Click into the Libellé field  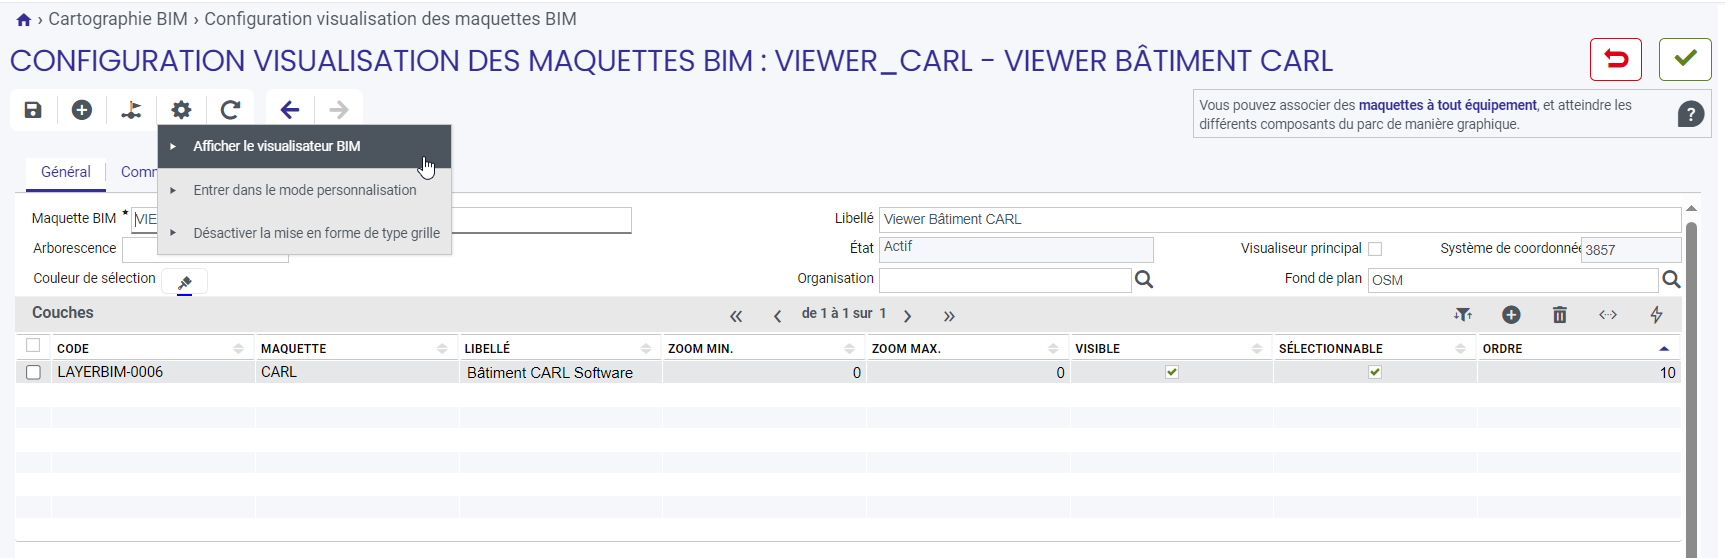click(1280, 219)
